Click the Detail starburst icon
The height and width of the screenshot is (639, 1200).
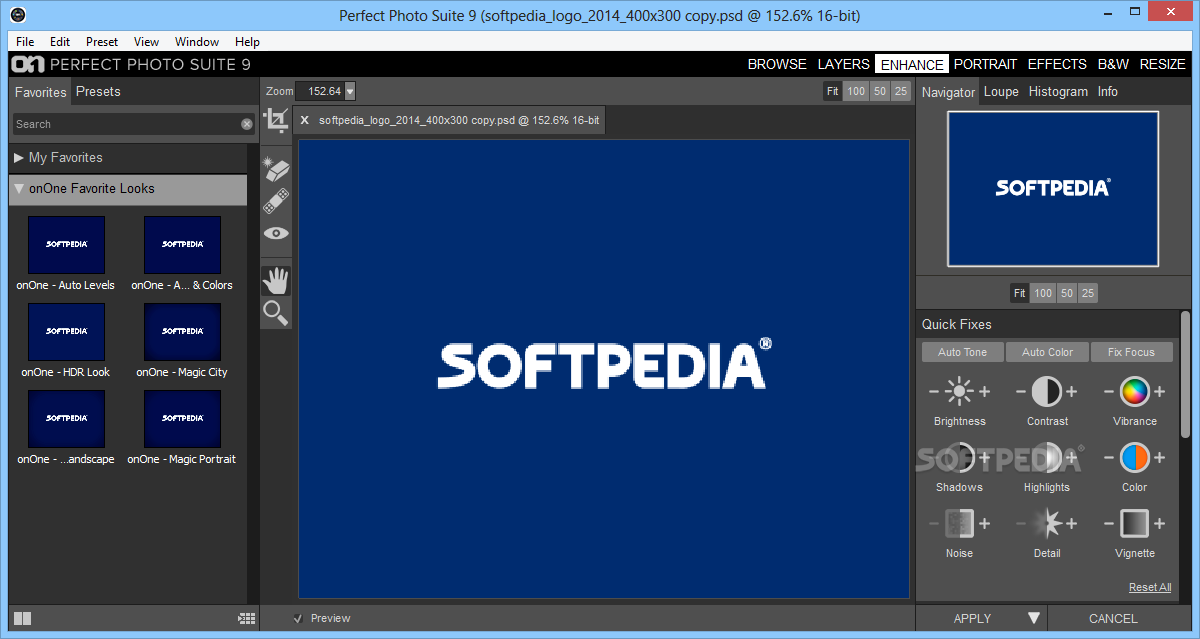[1047, 523]
